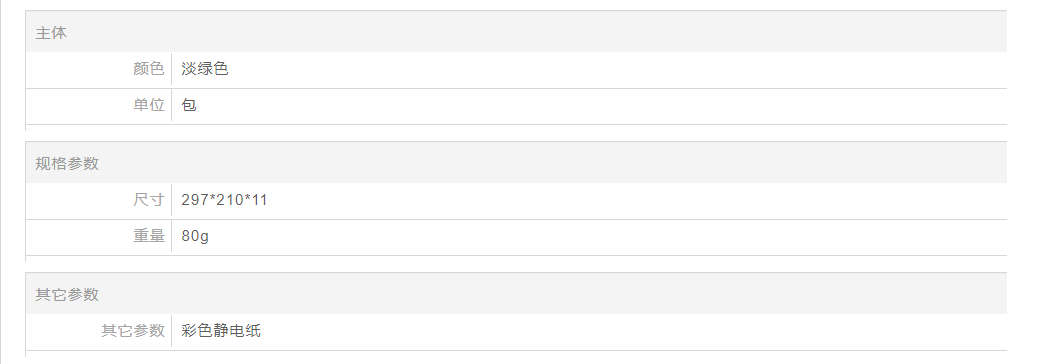Viewport: 1038px width, 364px height.
Task: Click the 淡绿色 color value
Action: (205, 69)
